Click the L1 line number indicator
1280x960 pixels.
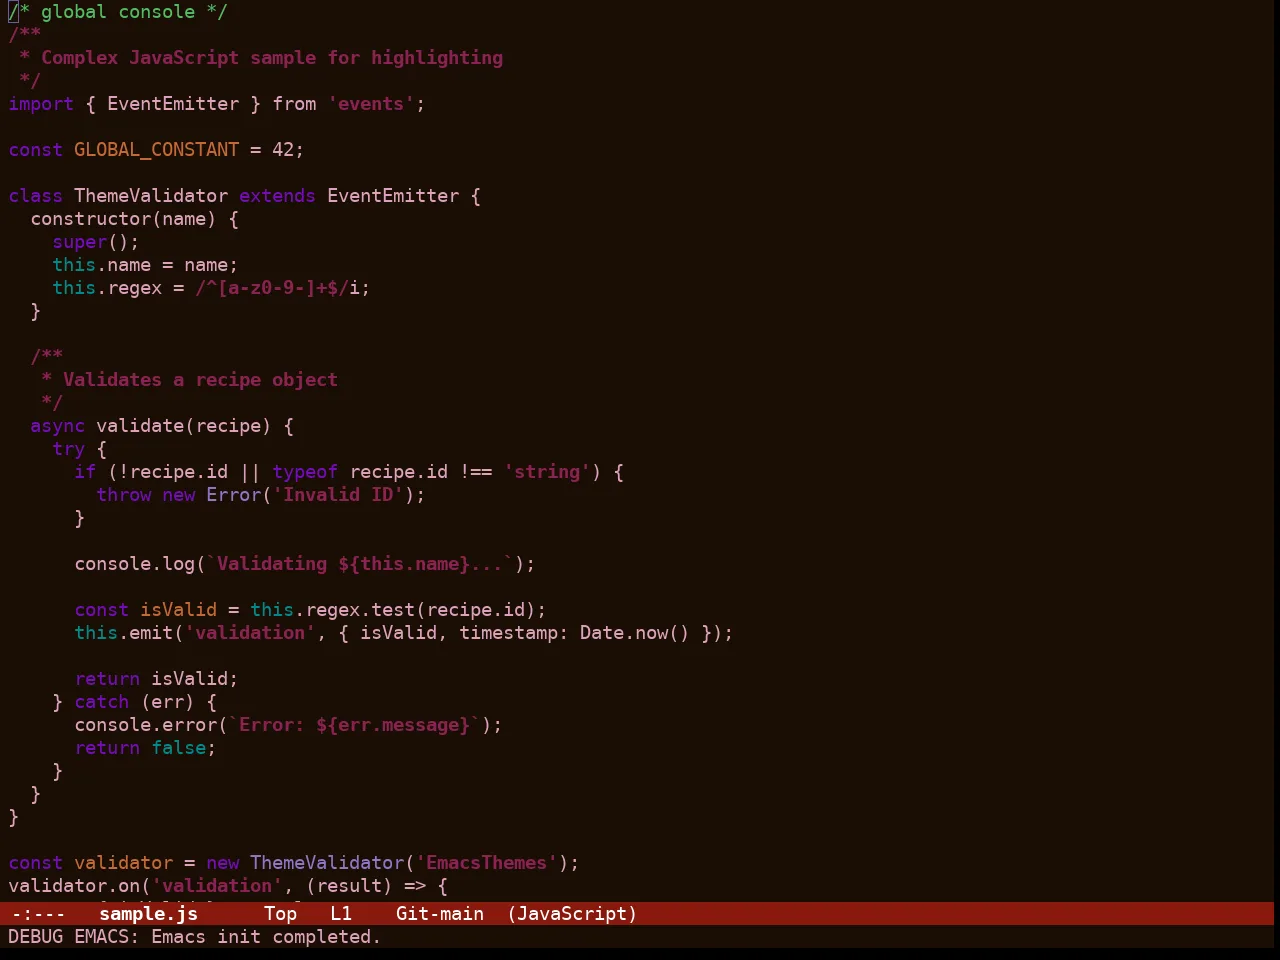(341, 914)
